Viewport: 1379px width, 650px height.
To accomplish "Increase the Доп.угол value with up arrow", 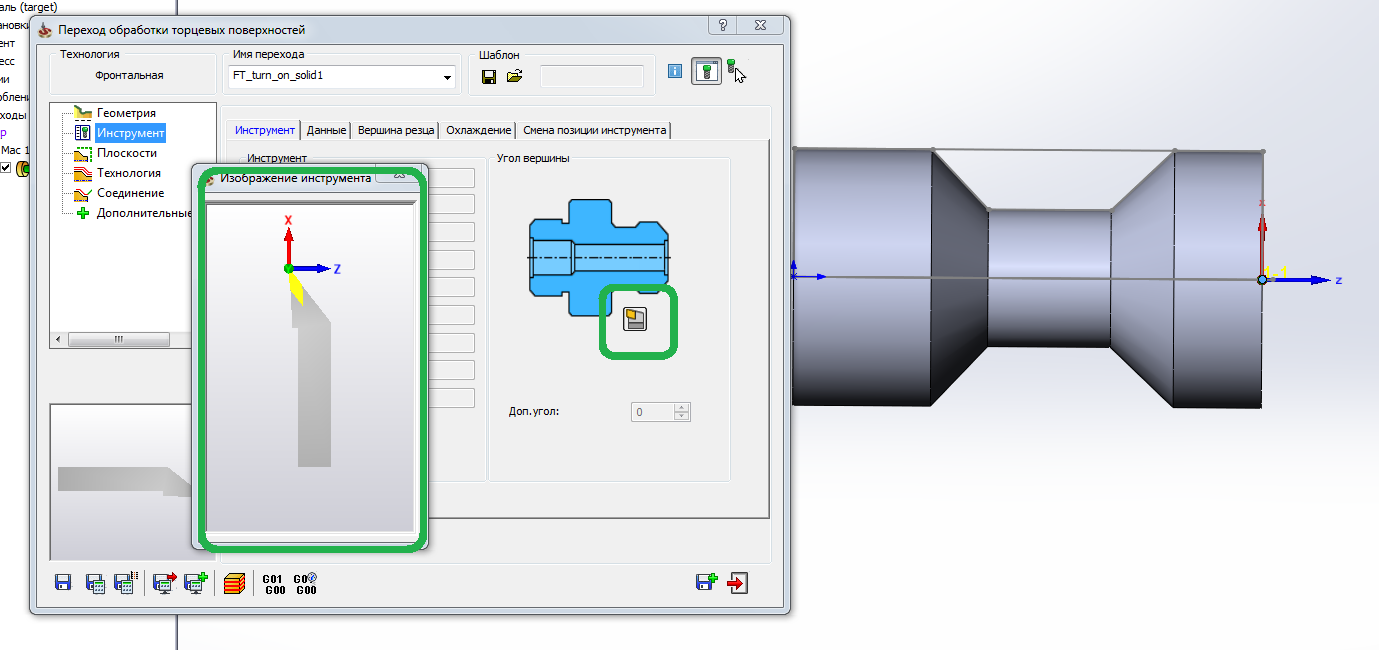I will 682,407.
